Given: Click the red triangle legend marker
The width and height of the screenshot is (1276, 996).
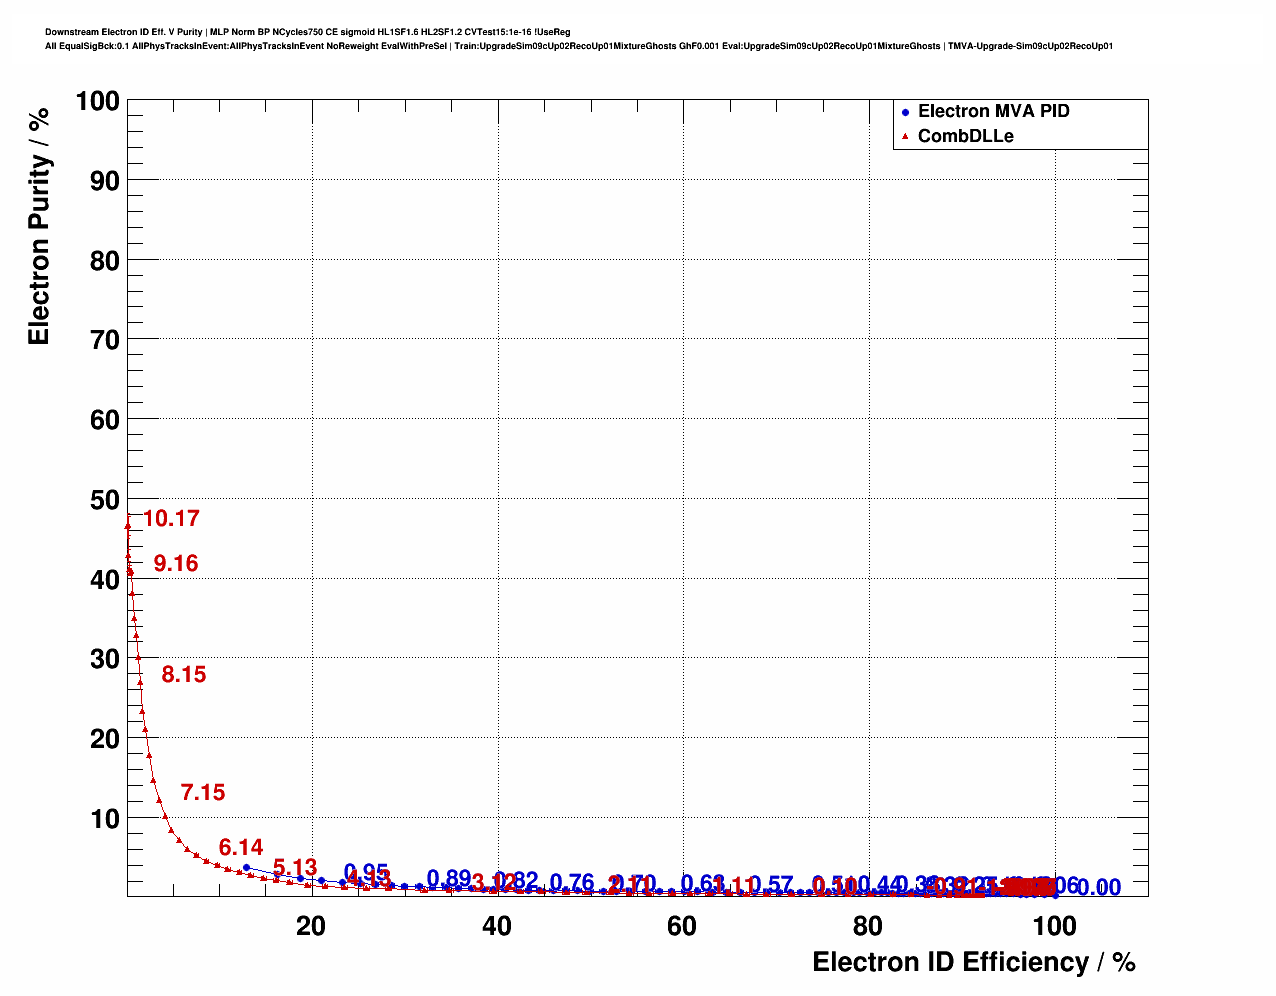Looking at the screenshot, I should coord(905,136).
